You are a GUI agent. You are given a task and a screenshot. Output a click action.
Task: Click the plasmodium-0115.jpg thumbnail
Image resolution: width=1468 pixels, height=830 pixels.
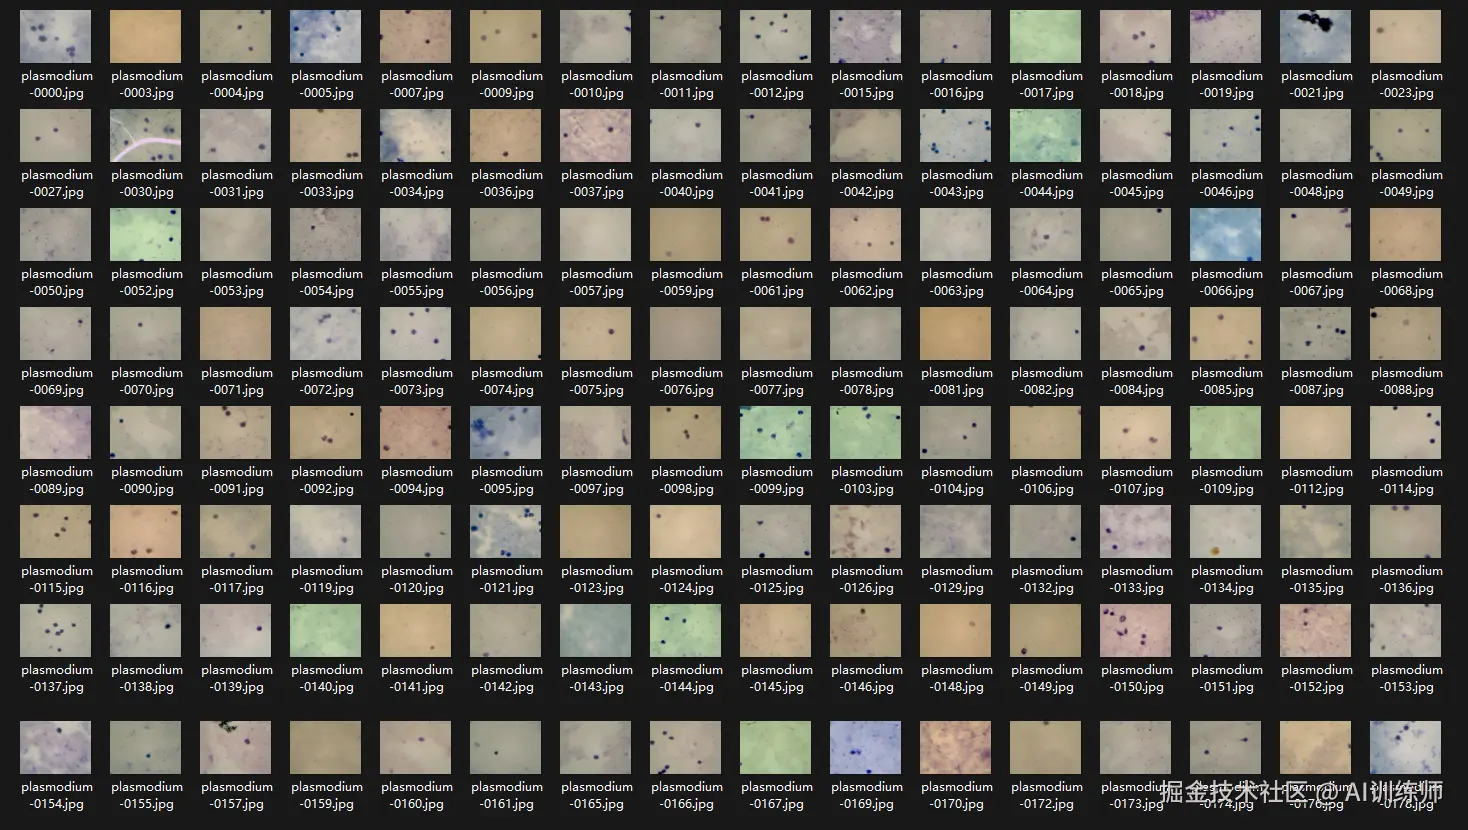pos(56,532)
